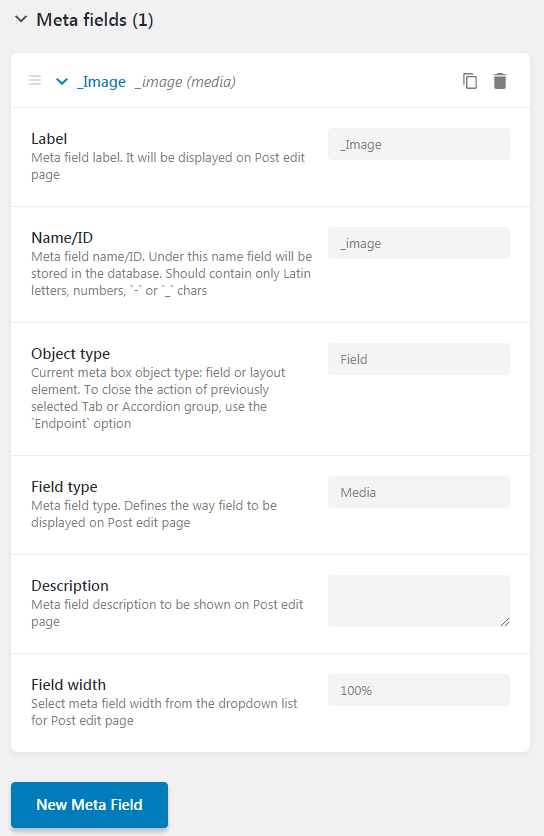Click the Description textarea resize grip
The width and height of the screenshot is (544, 836).
[505, 622]
